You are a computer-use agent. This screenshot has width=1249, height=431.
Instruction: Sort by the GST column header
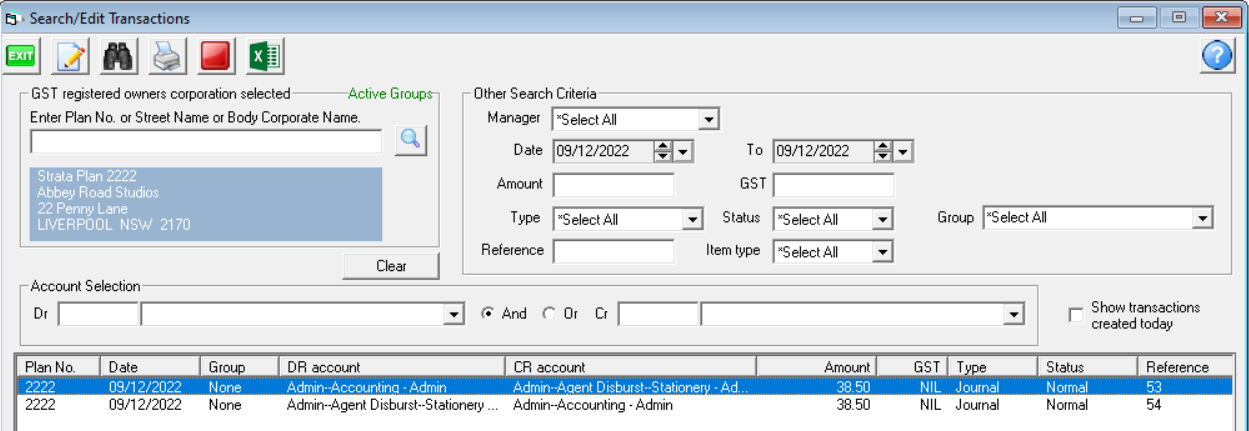912,367
